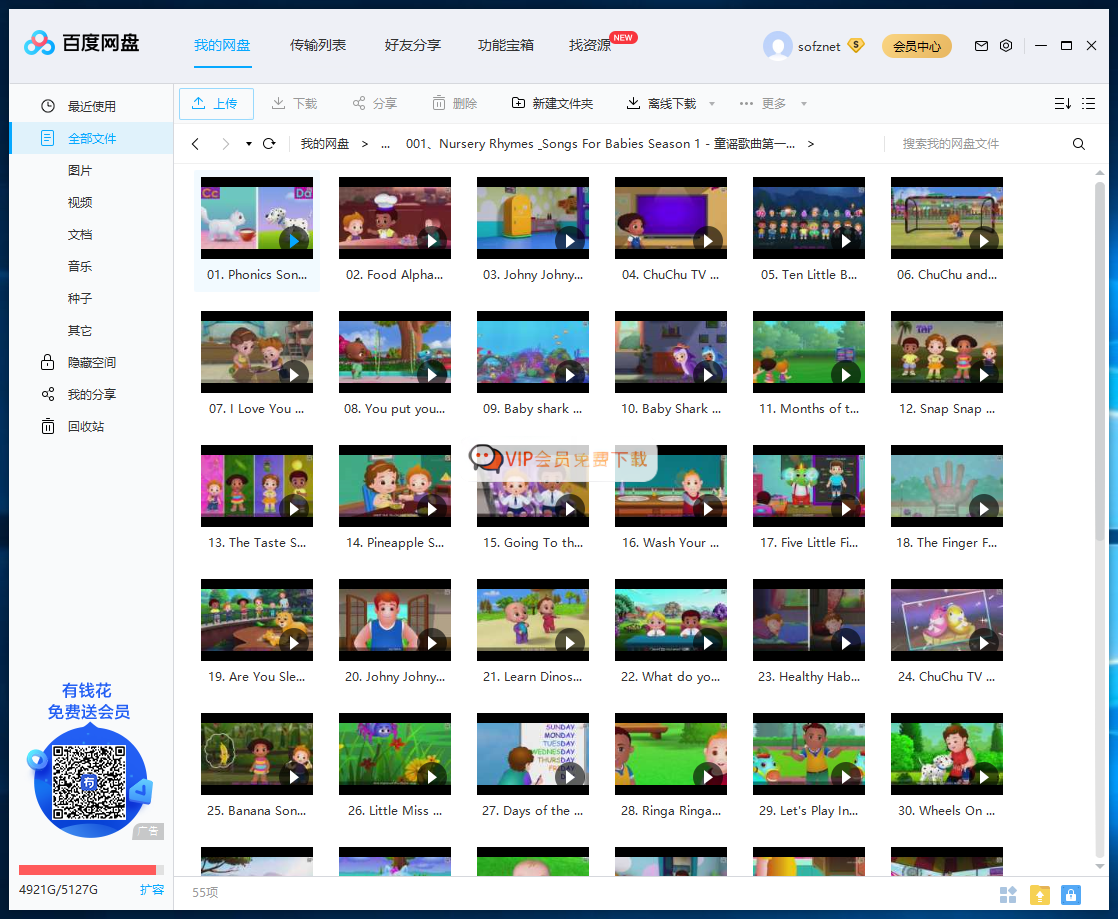Select 视频 in the sidebar

coord(79,202)
